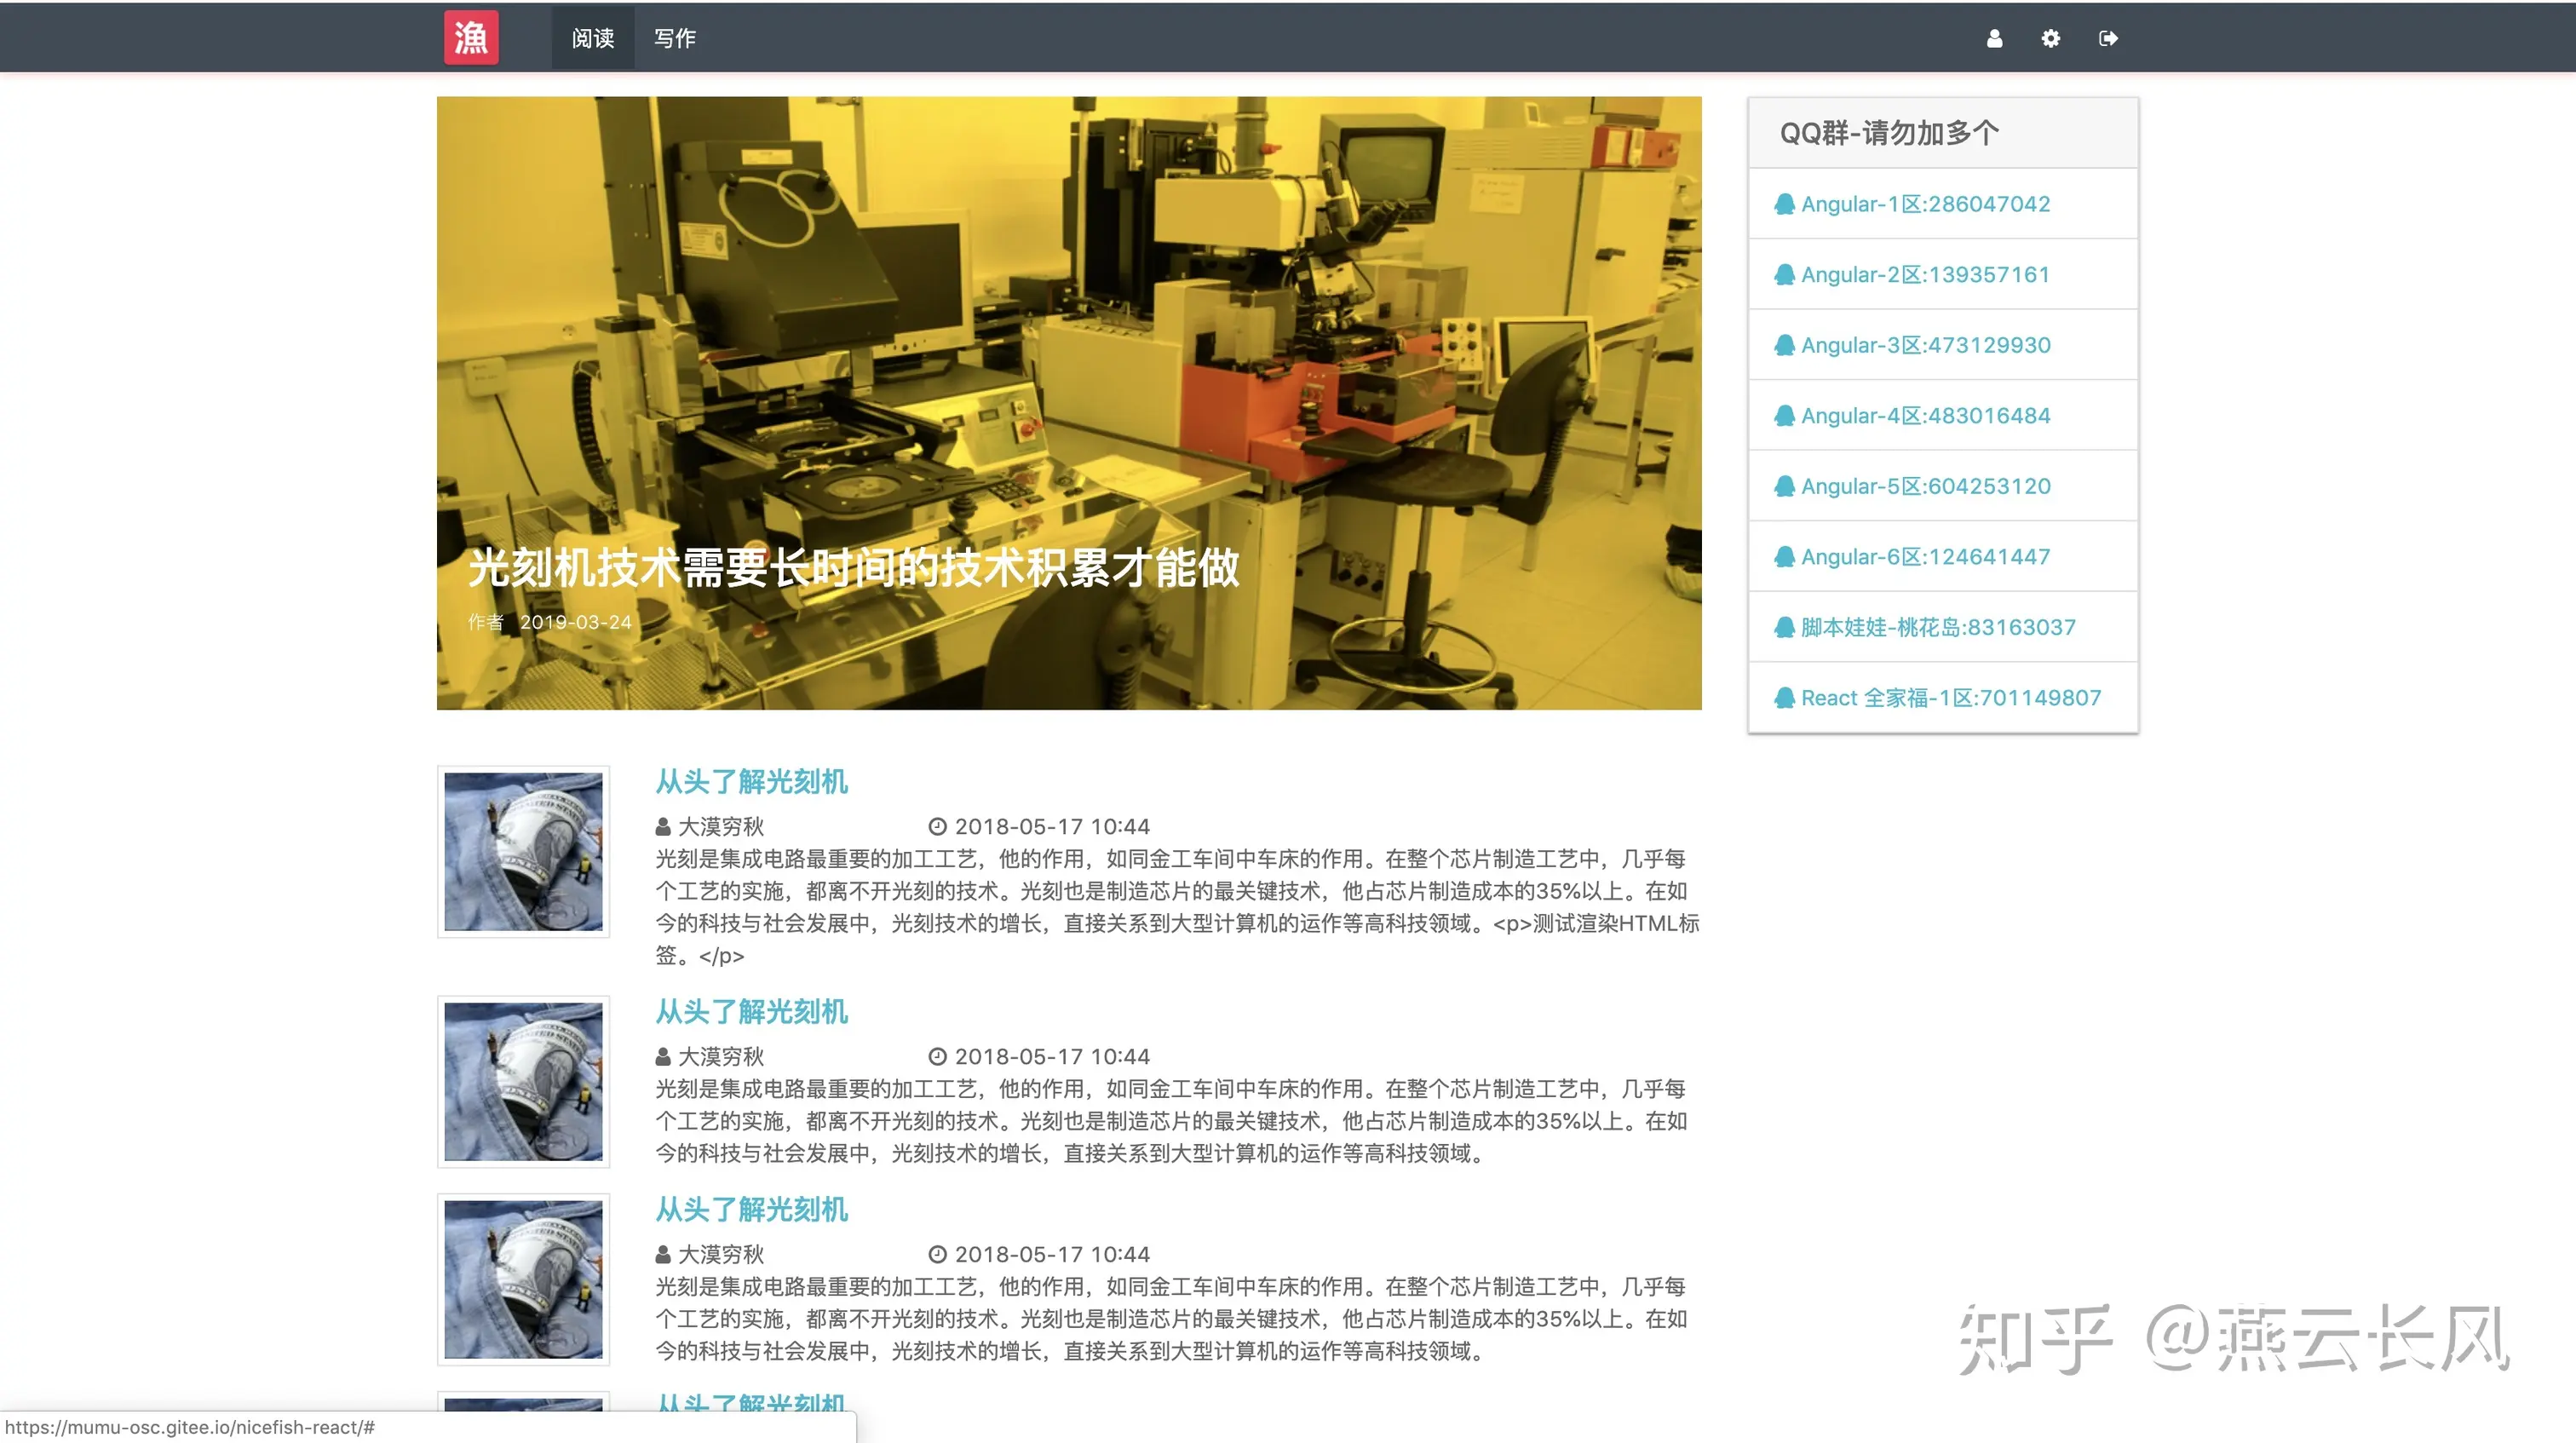Select author name 大漠穷秋 in article listing
The height and width of the screenshot is (1443, 2576).
[x=719, y=826]
